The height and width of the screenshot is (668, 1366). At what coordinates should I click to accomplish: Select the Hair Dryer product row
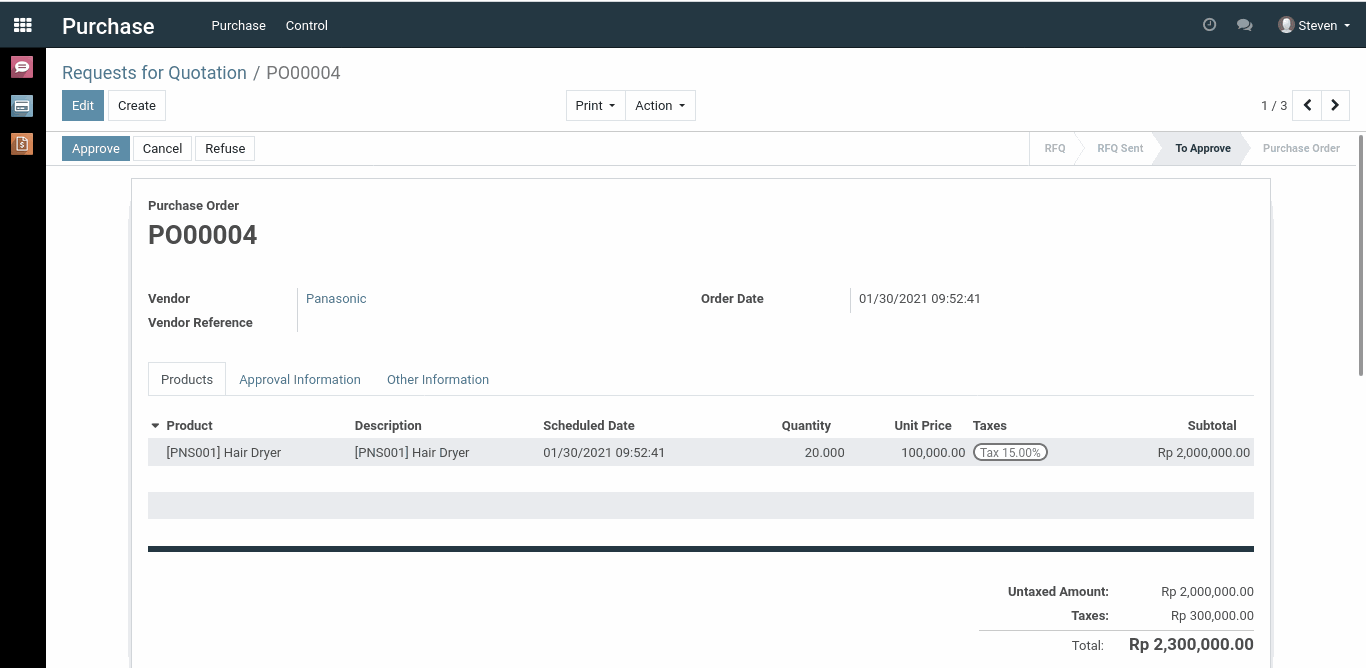click(224, 453)
